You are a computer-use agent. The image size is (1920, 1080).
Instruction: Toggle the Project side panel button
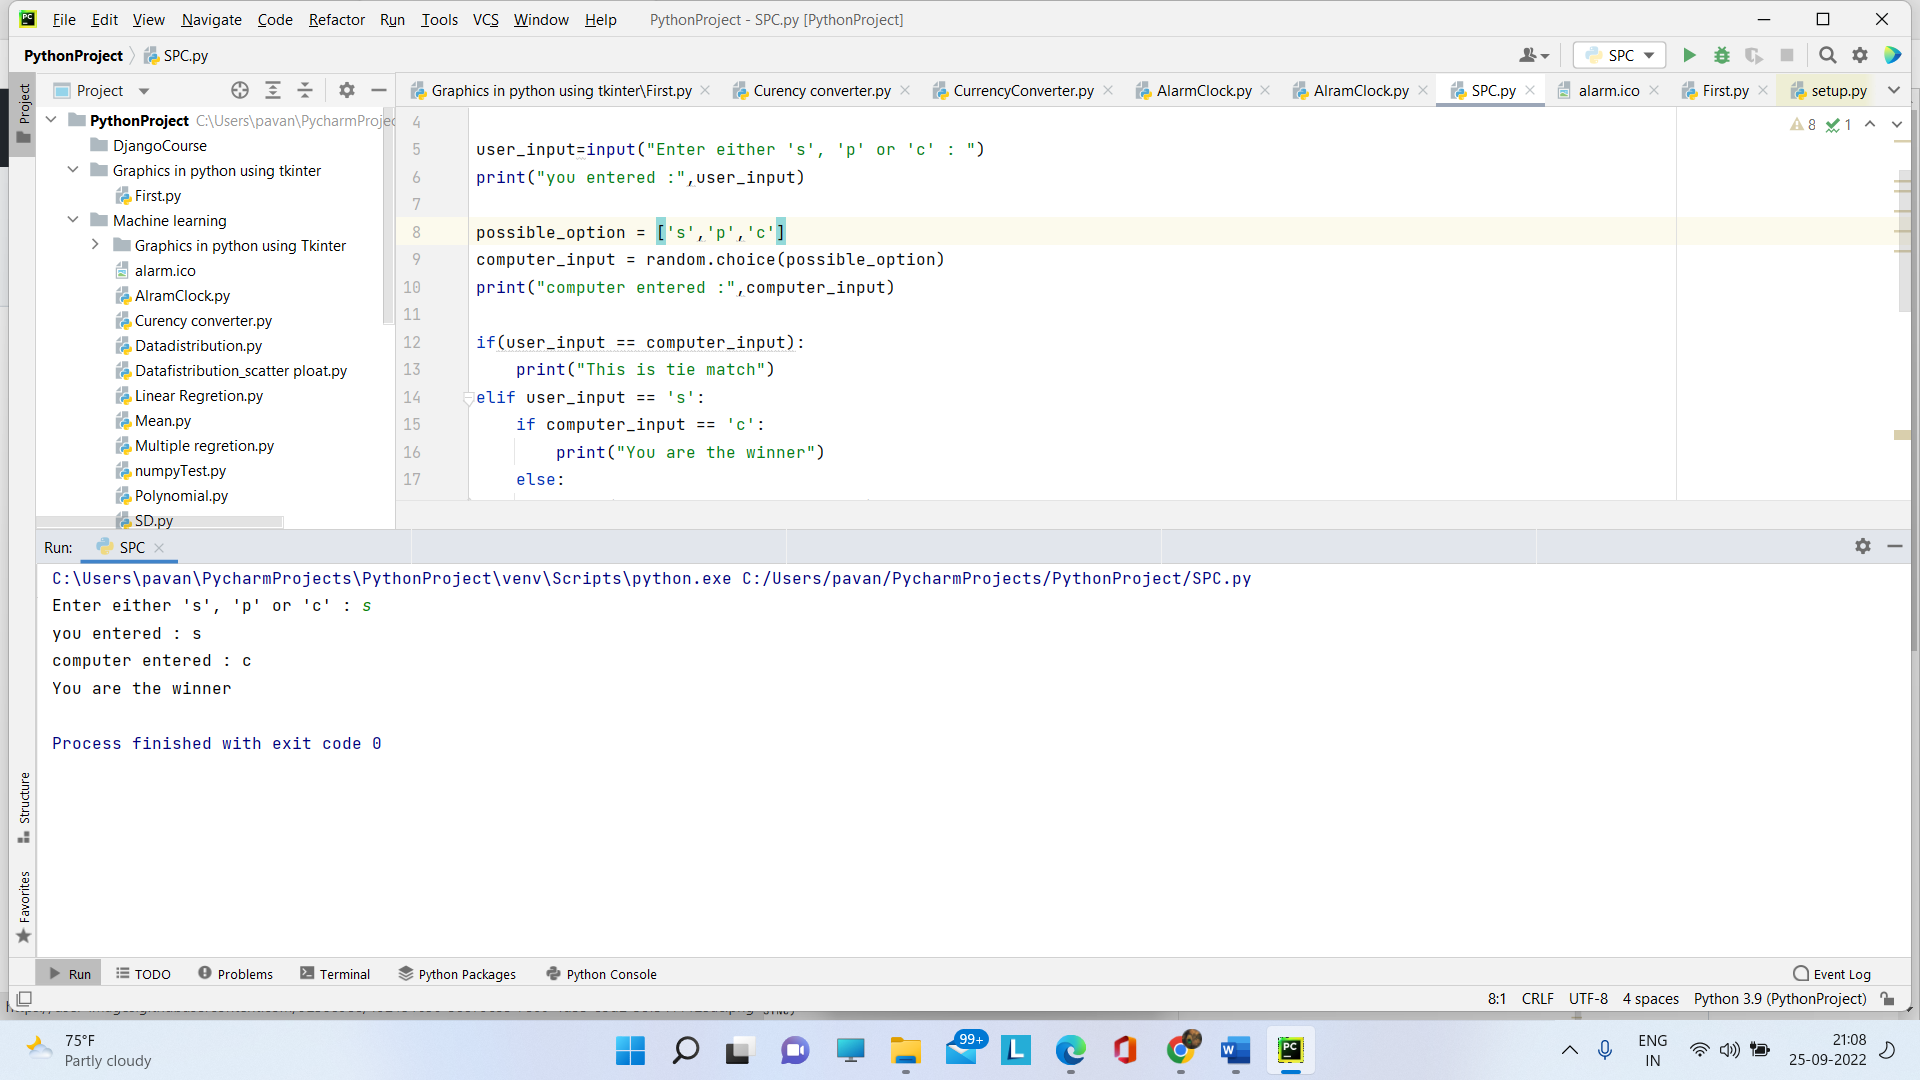coord(24,113)
